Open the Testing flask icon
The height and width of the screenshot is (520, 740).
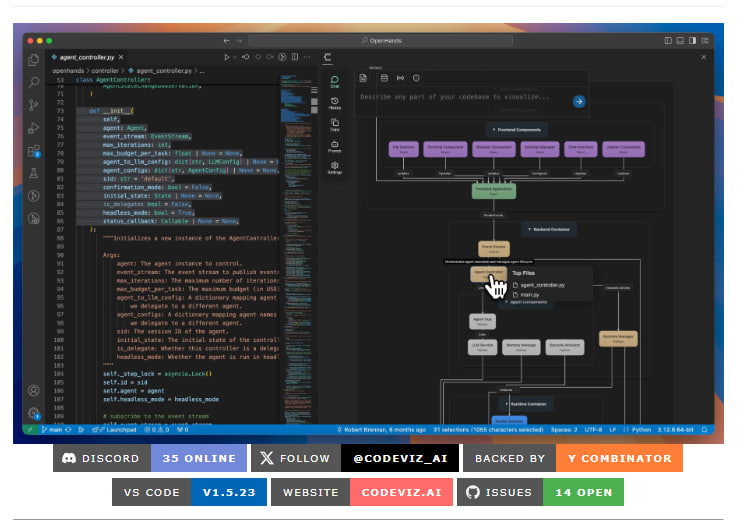point(34,173)
